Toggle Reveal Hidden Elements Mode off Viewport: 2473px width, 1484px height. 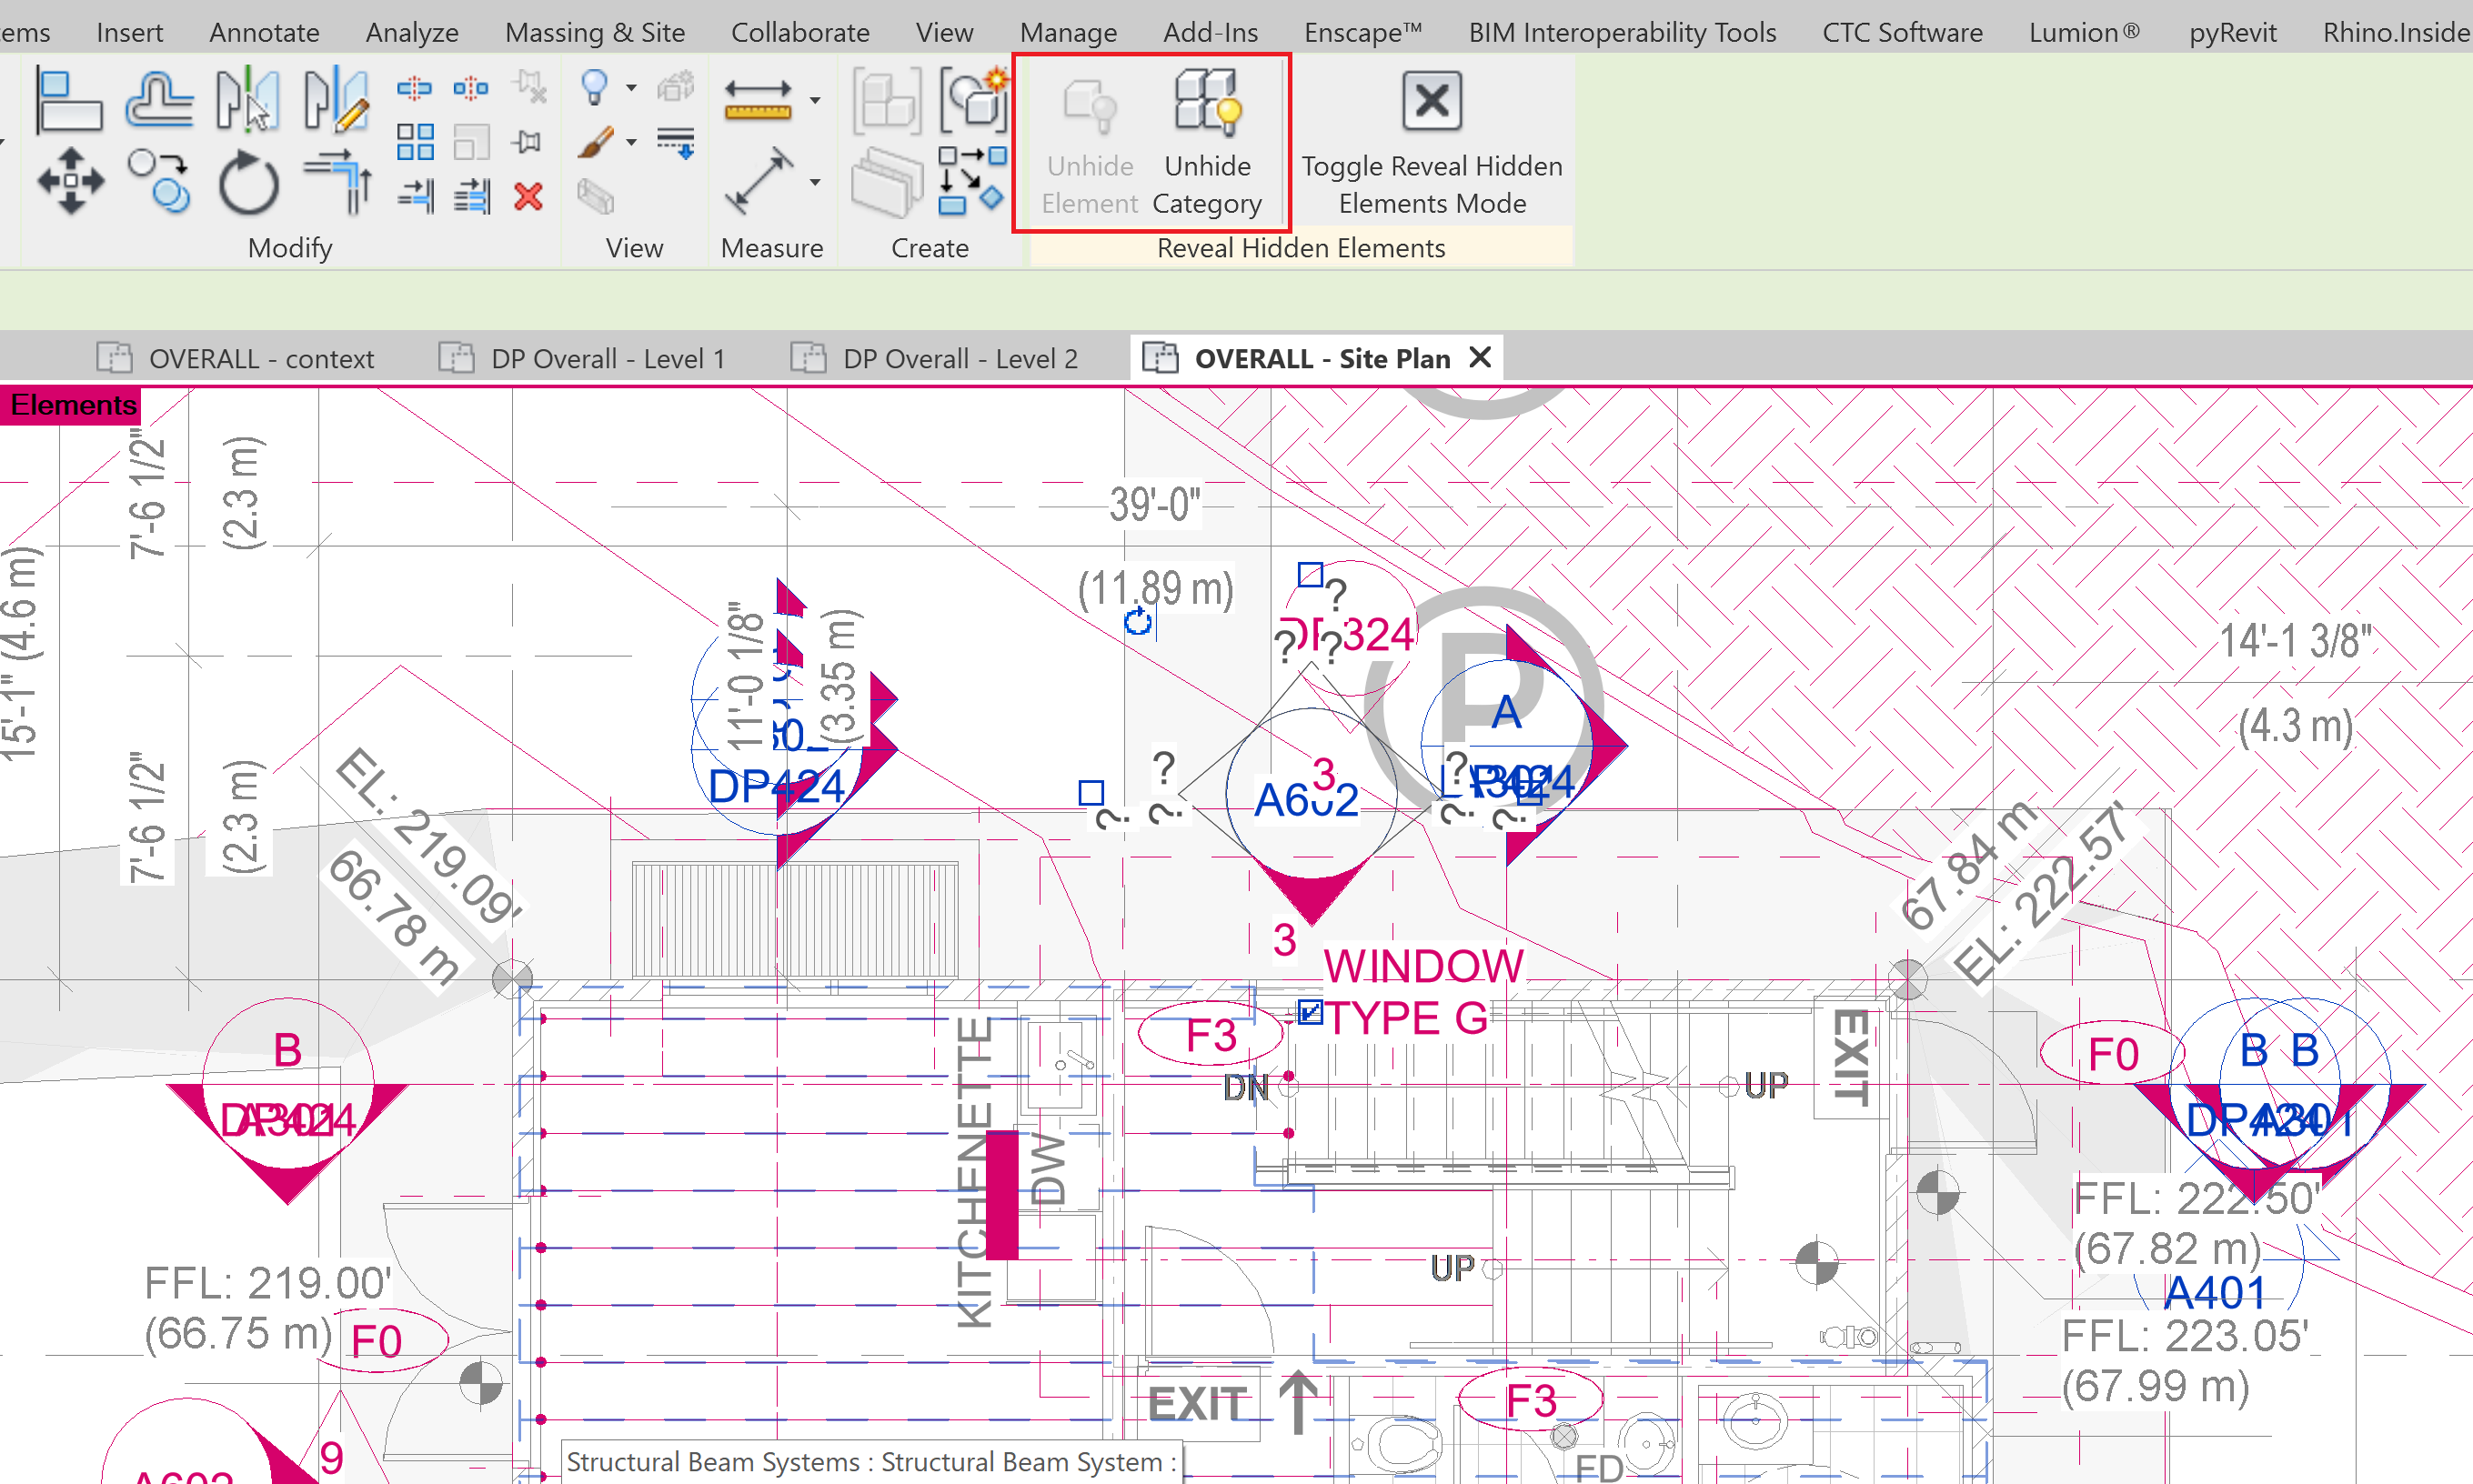point(1431,140)
